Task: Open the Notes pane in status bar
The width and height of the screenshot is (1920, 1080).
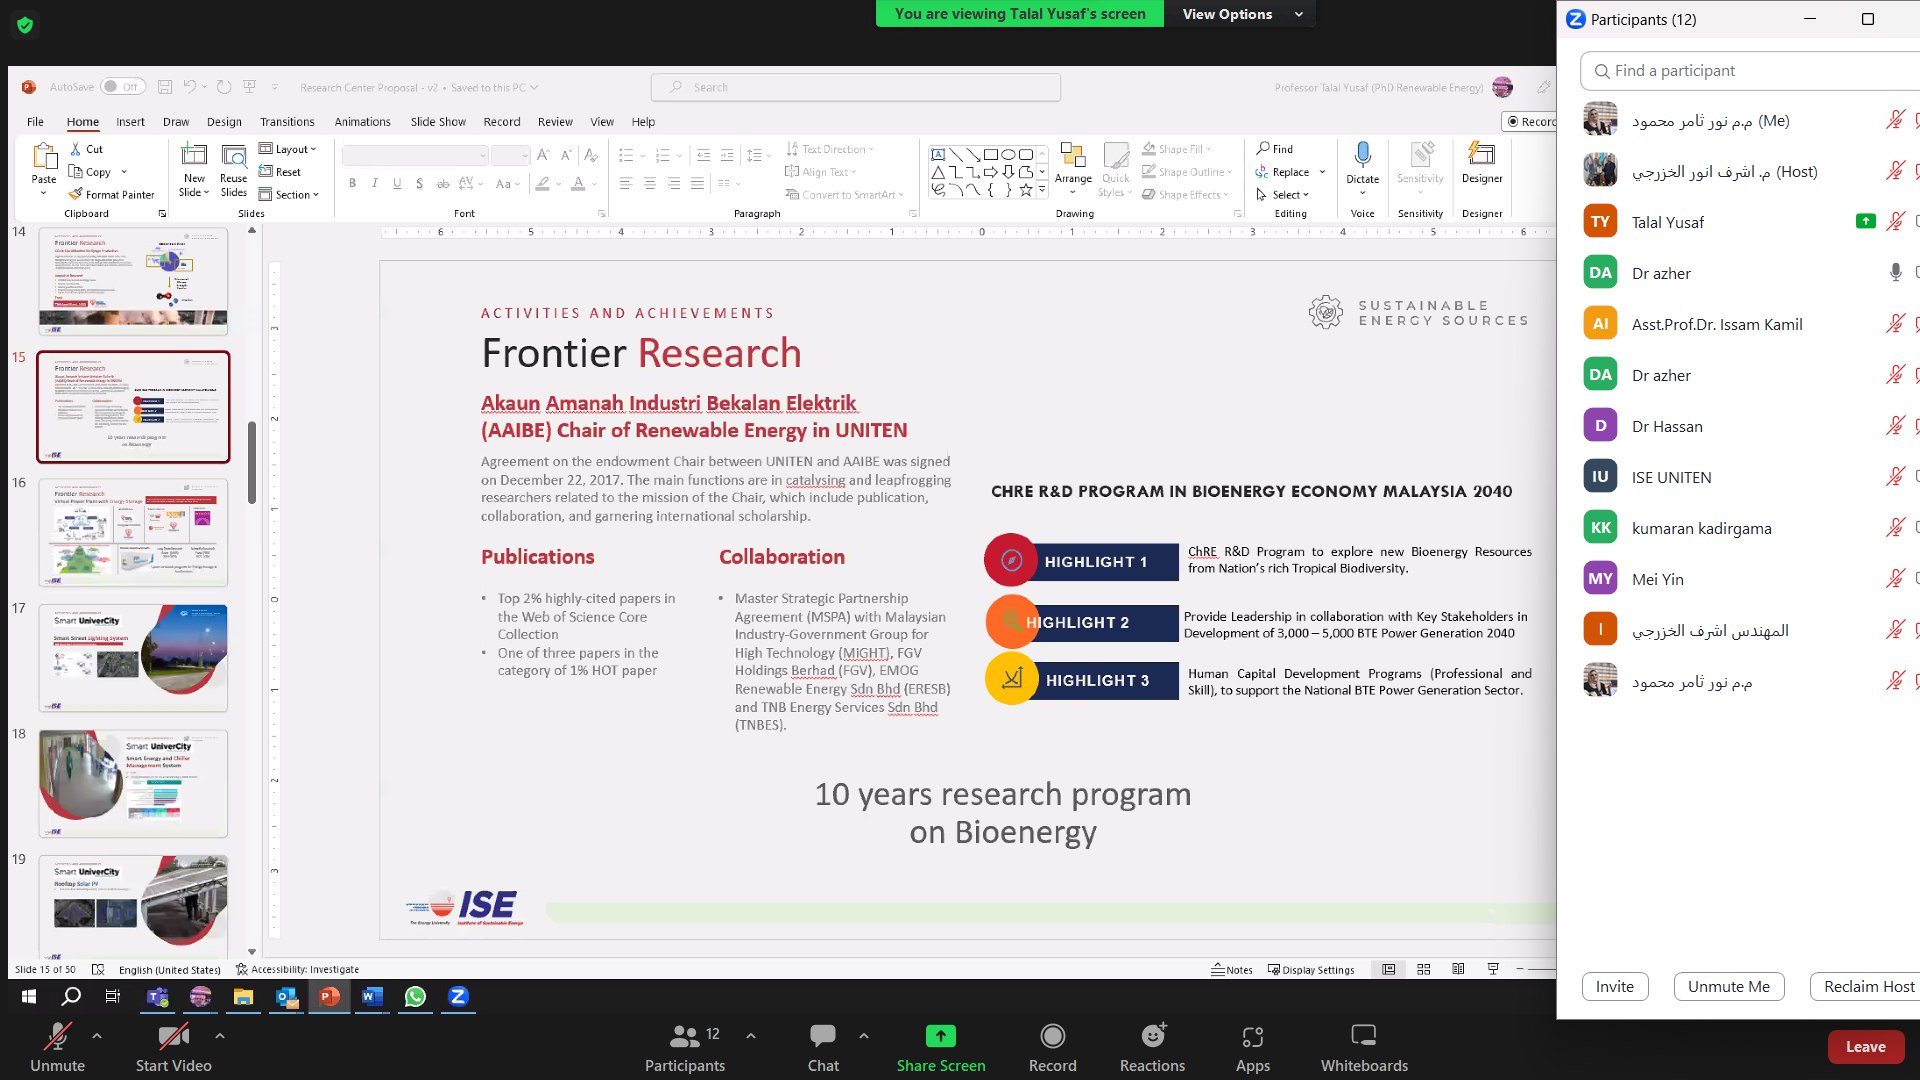Action: pos(1231,970)
